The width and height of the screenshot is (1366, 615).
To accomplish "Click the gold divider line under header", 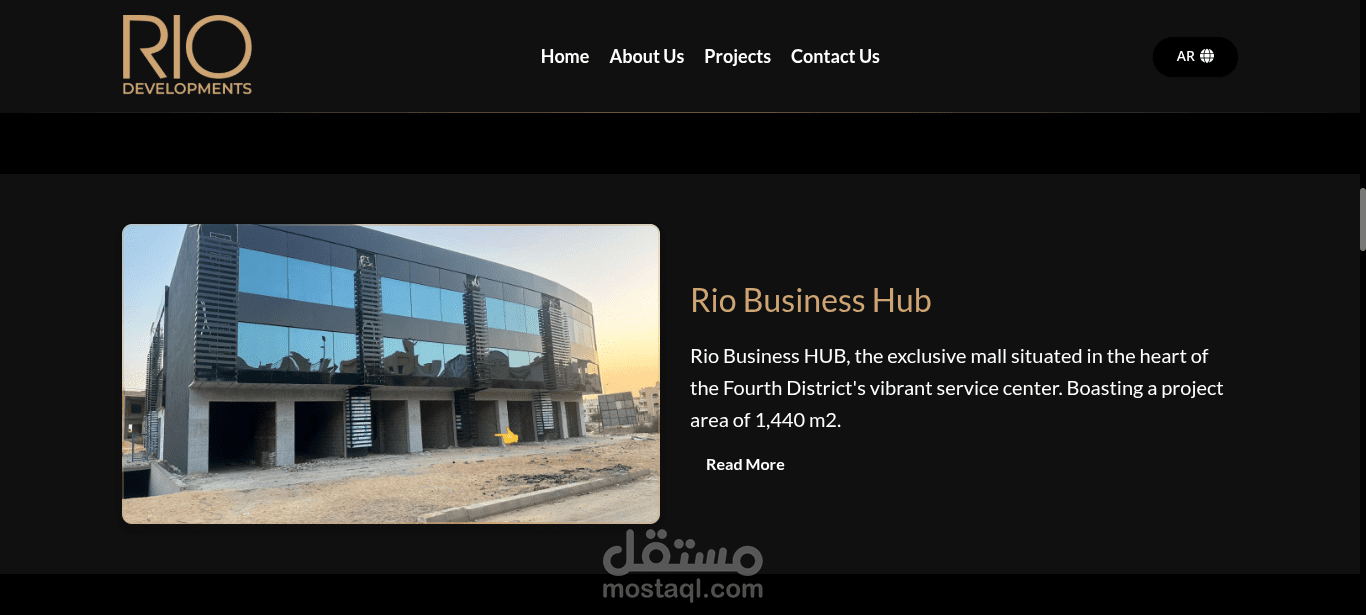I will (x=683, y=113).
